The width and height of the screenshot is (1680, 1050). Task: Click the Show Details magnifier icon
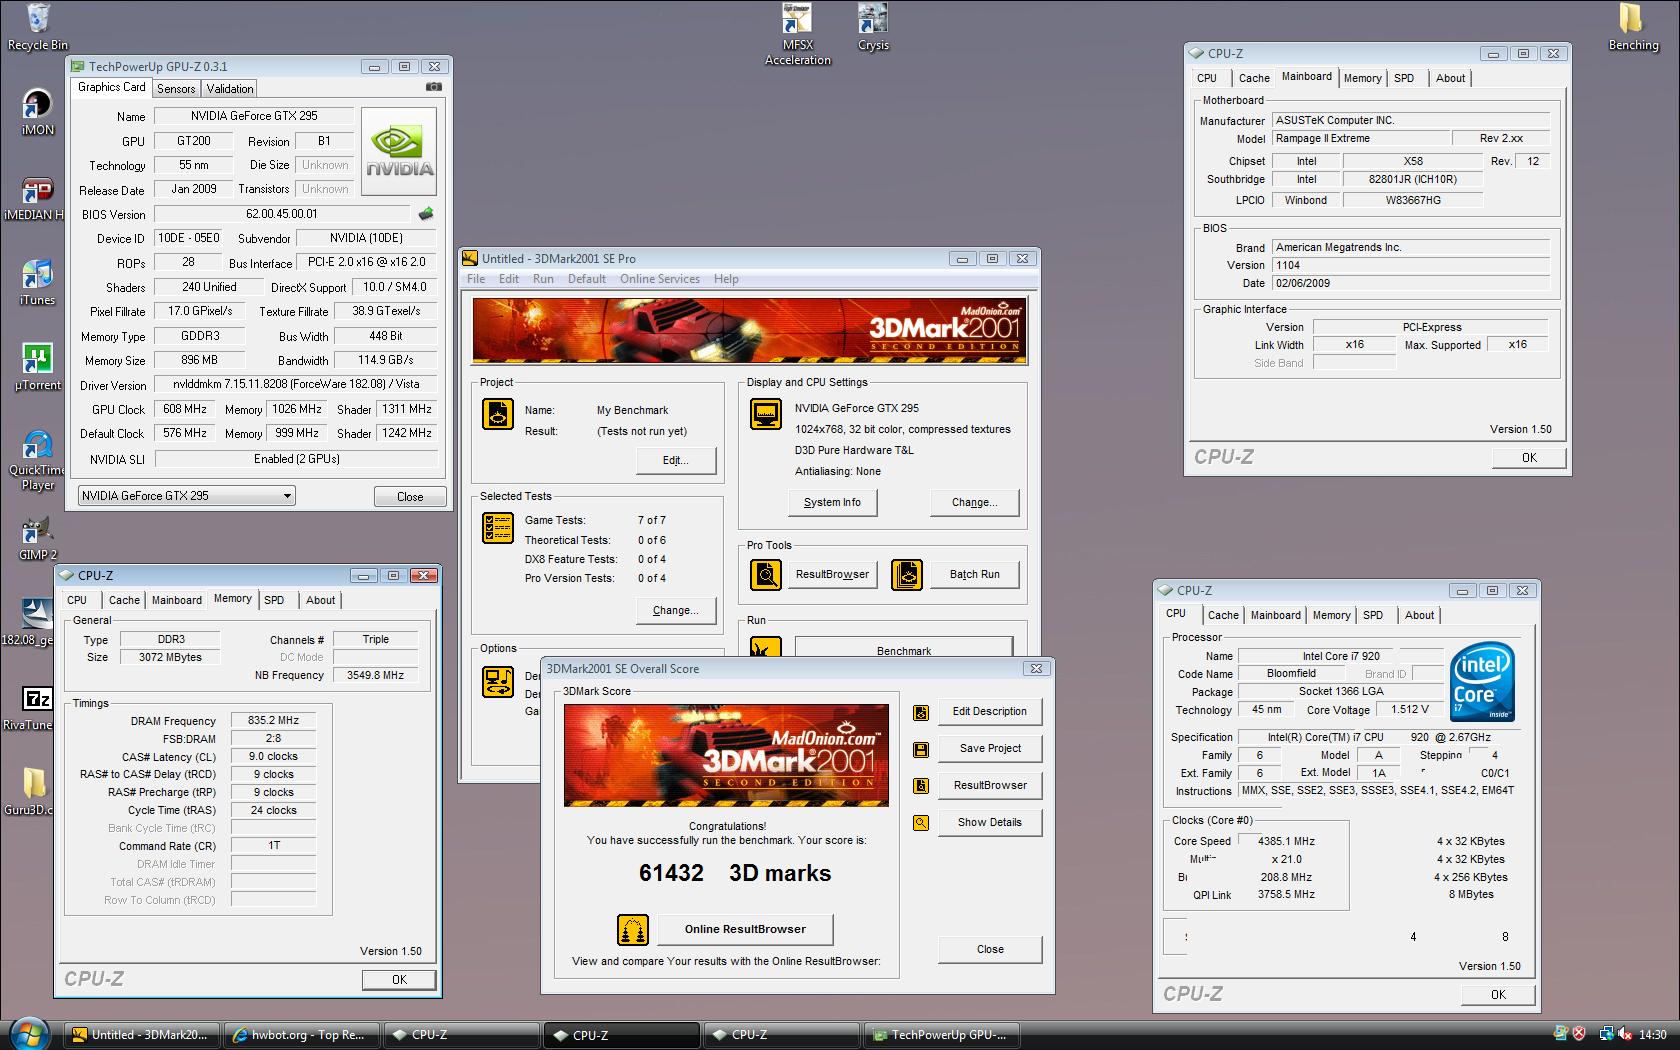point(921,823)
